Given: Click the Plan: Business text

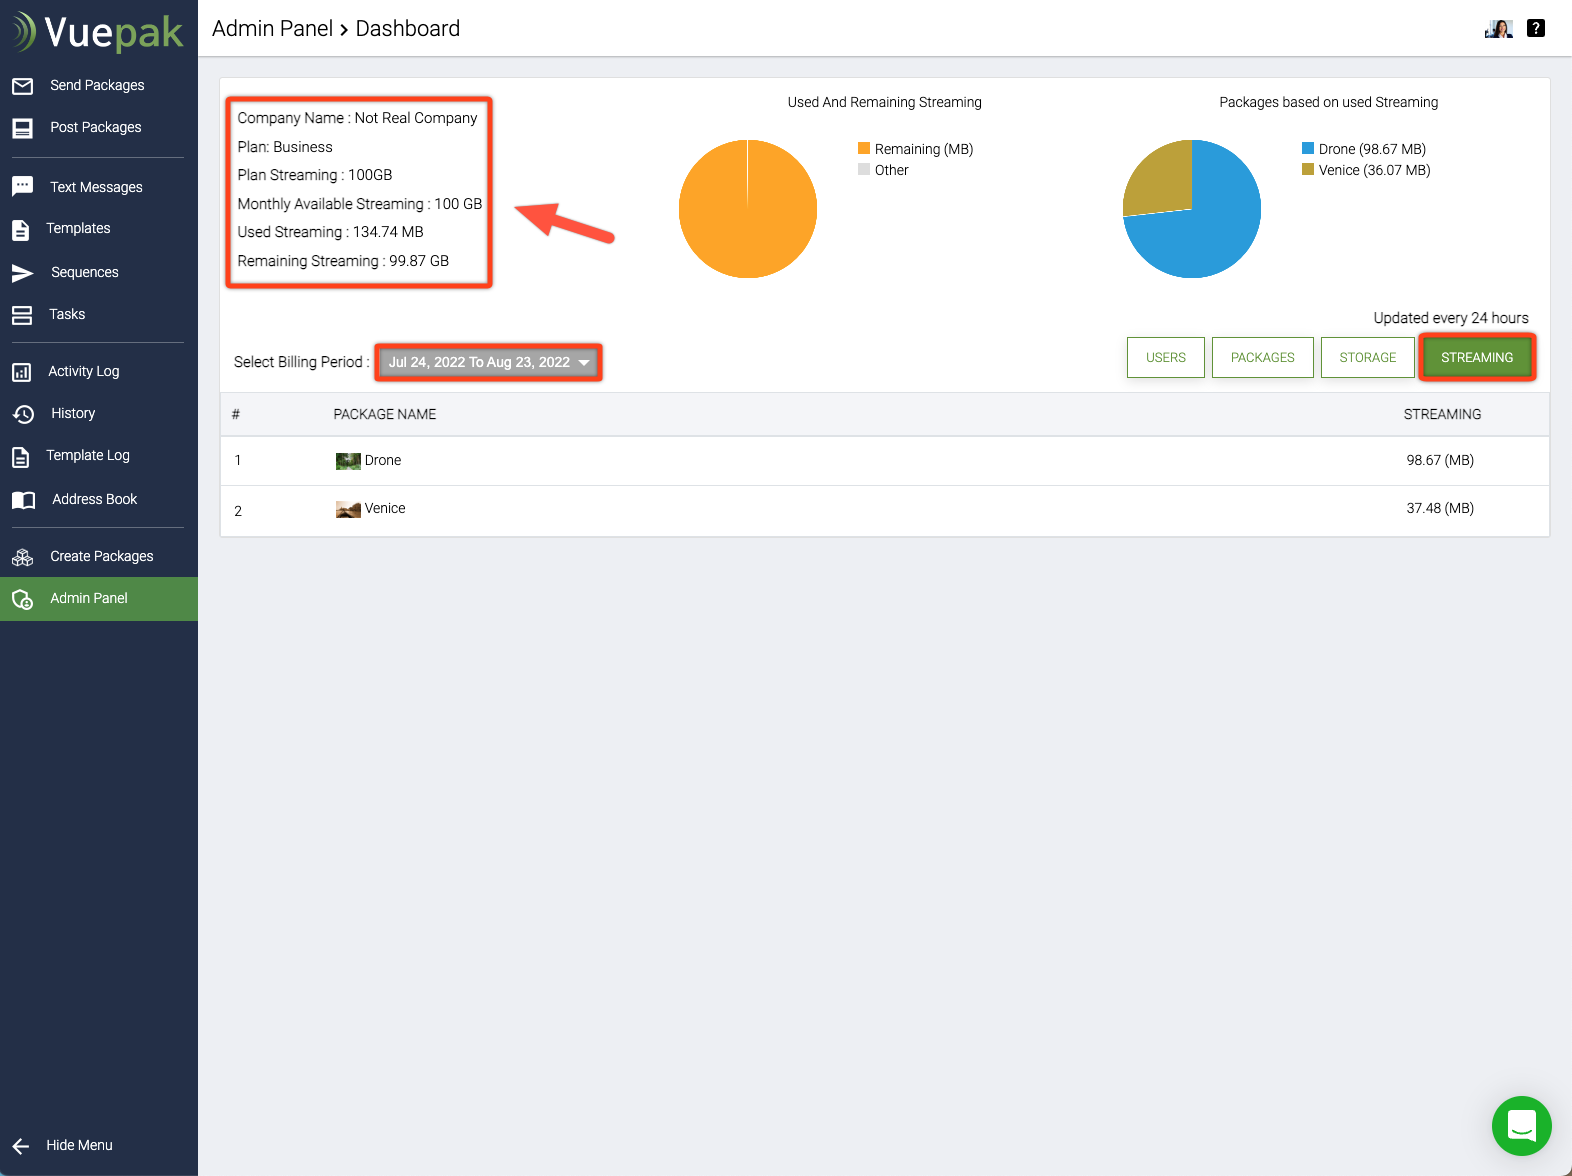Looking at the screenshot, I should (x=285, y=147).
